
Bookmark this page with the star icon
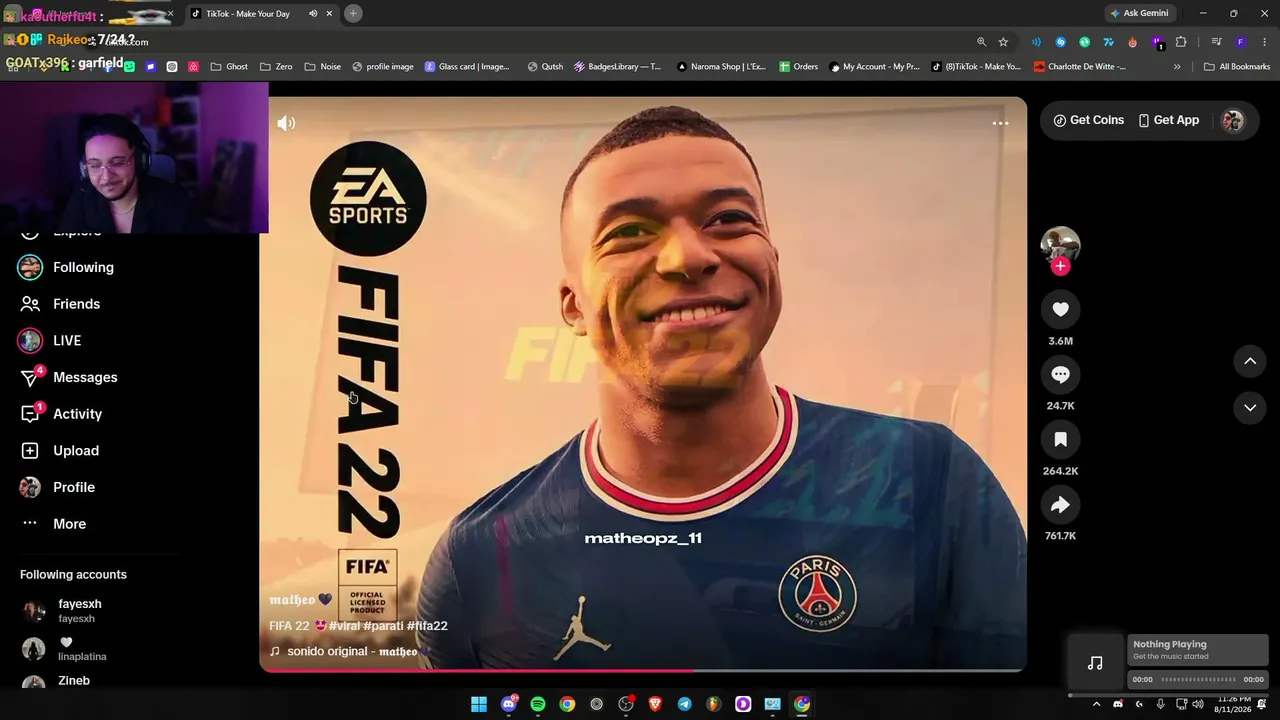1003,42
